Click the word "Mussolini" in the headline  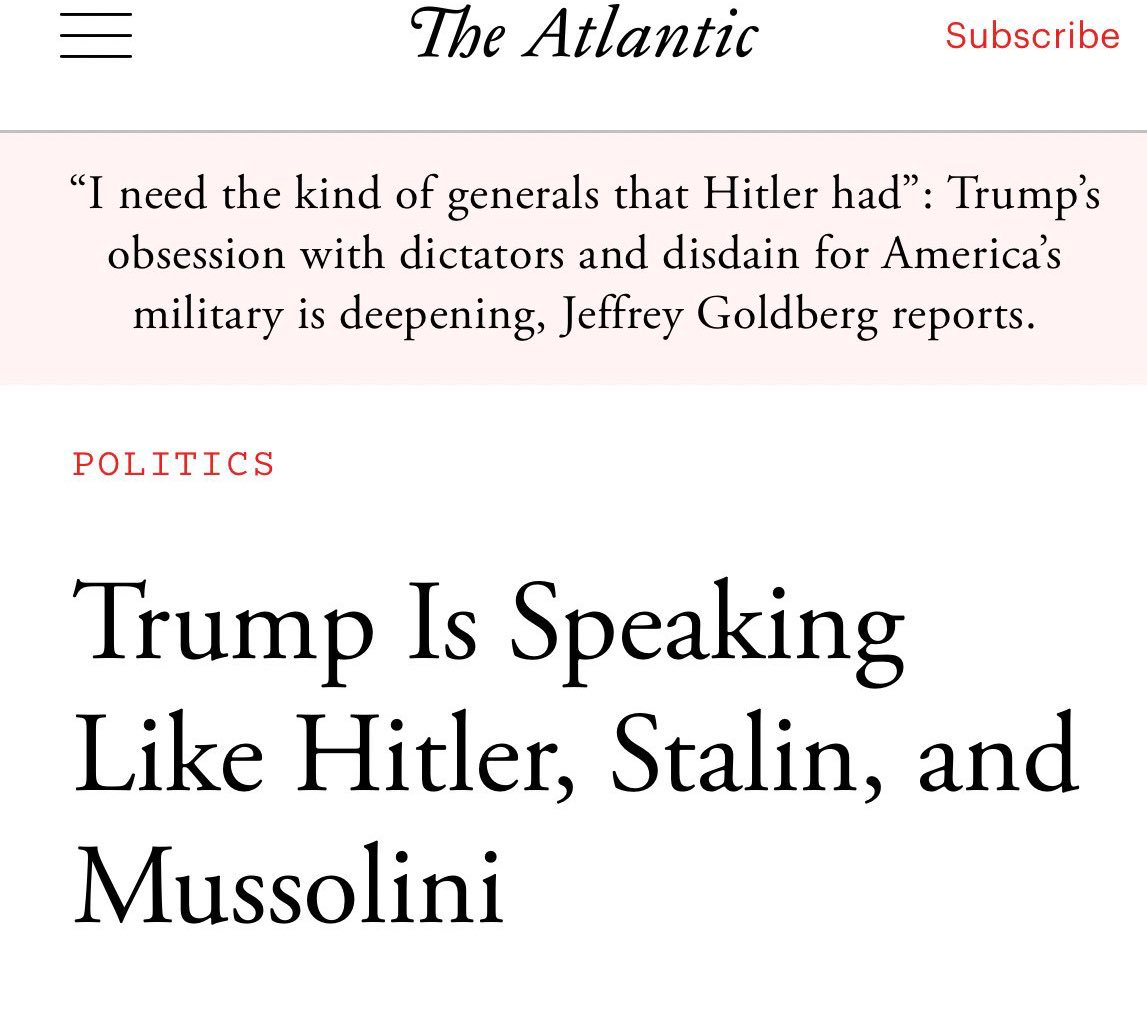pos(289,886)
